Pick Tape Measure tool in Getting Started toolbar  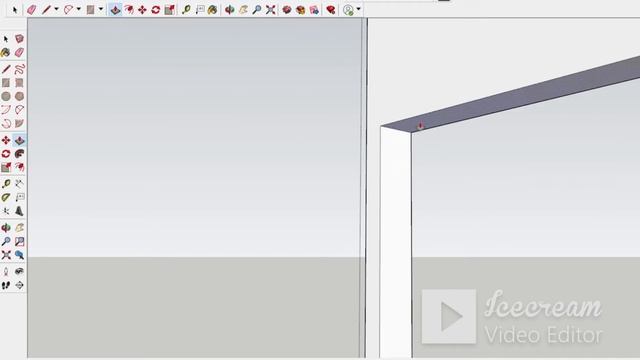(x=186, y=9)
